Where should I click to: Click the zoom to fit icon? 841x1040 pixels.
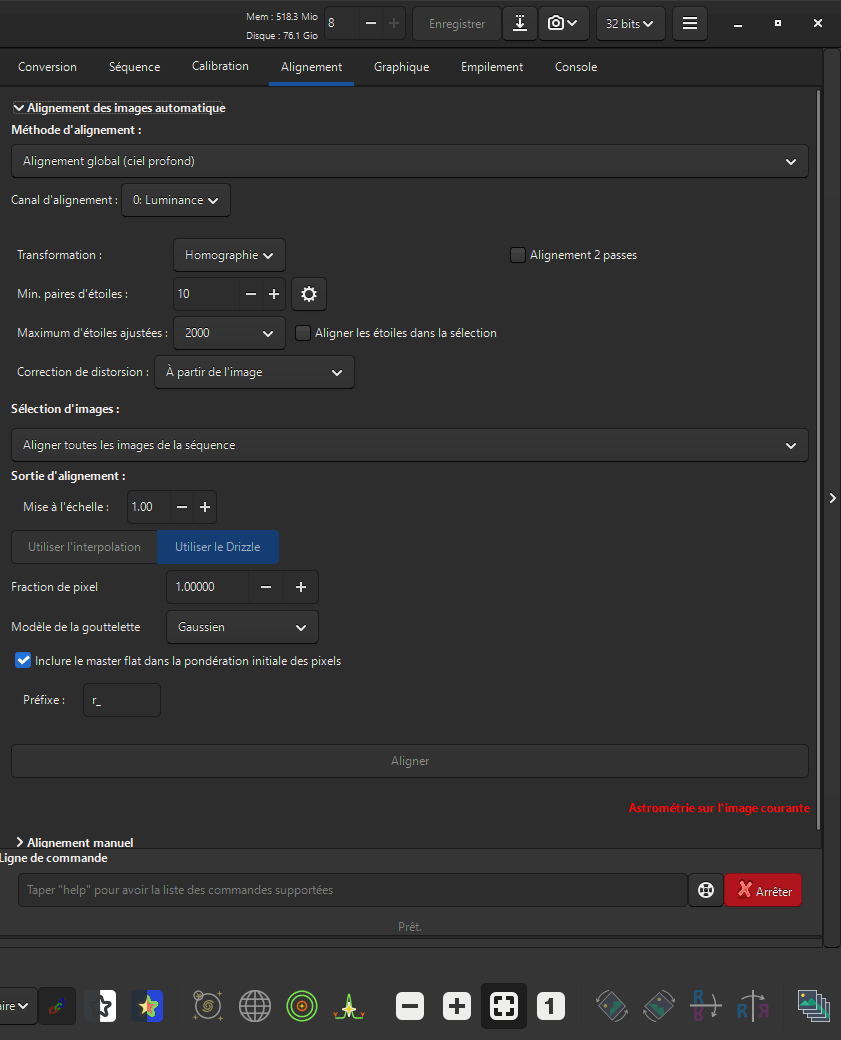pos(503,1006)
